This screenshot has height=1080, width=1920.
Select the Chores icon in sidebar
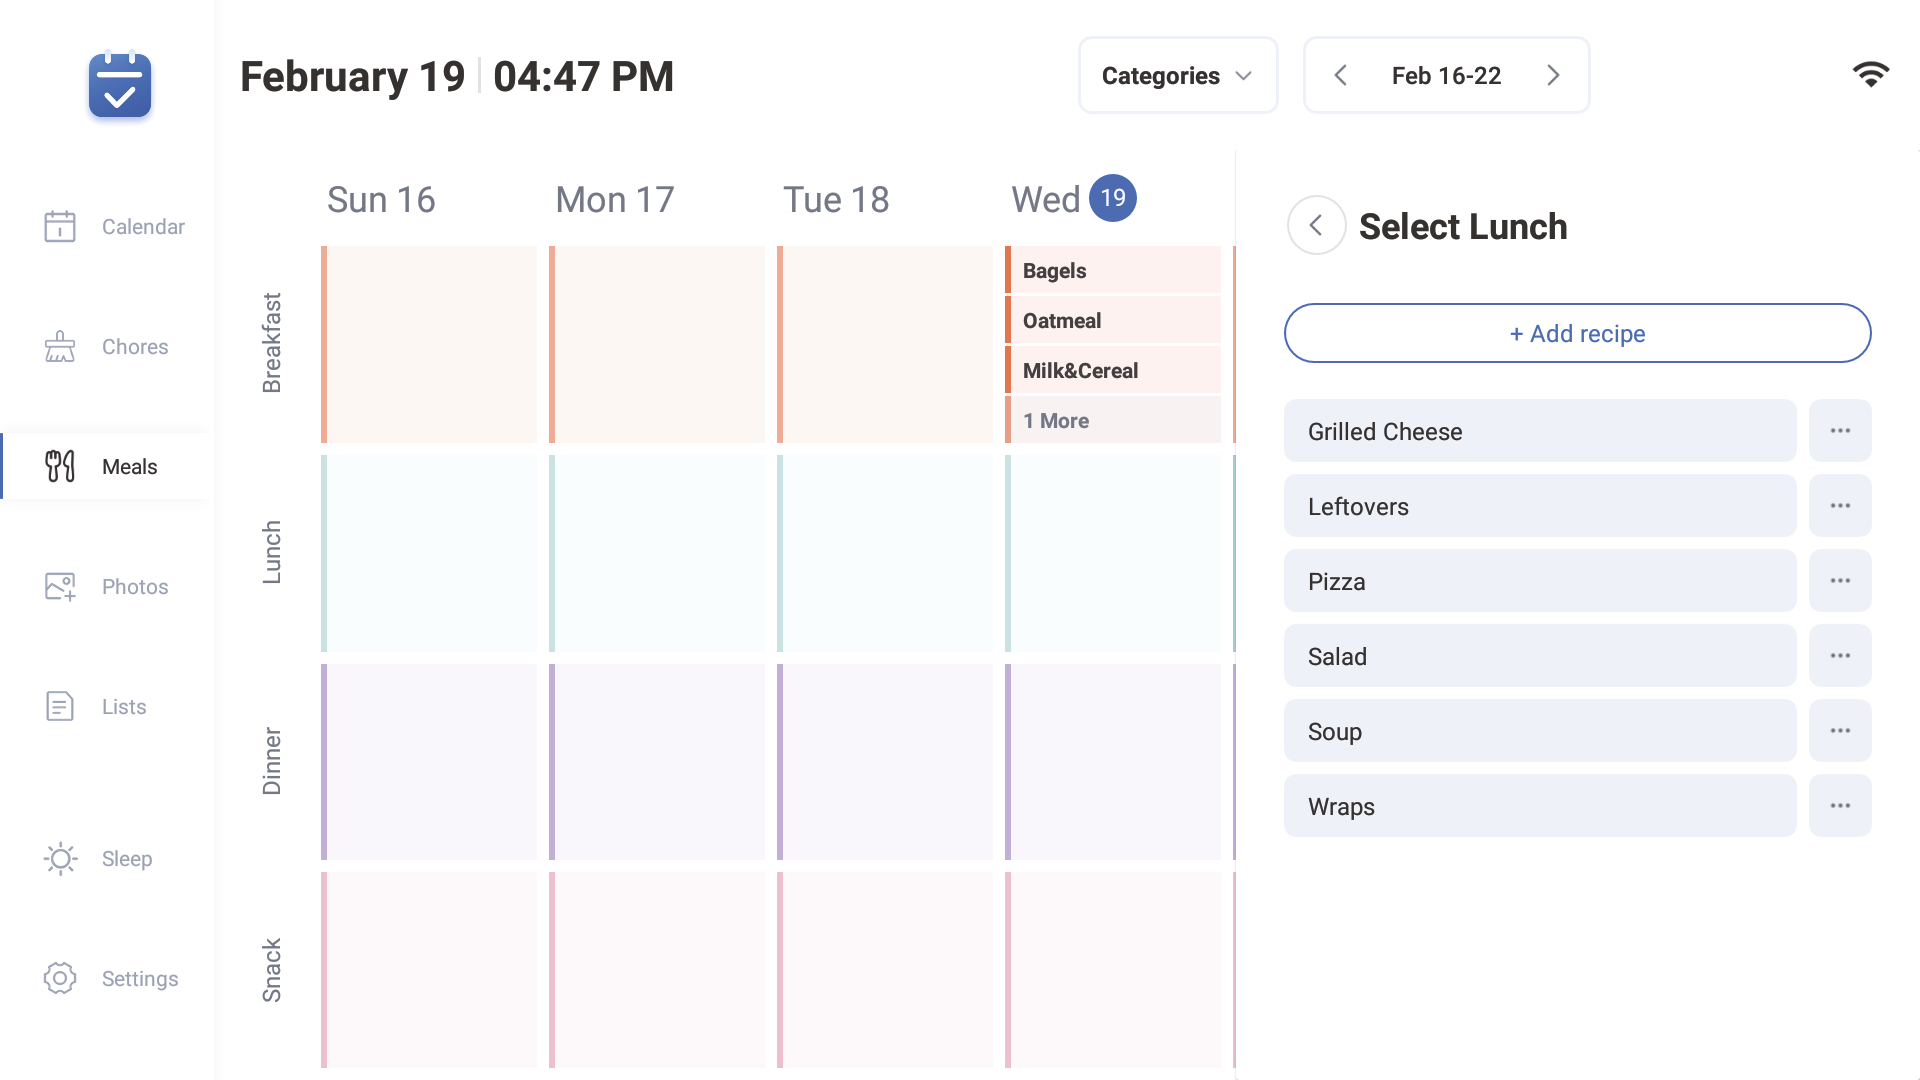click(59, 346)
